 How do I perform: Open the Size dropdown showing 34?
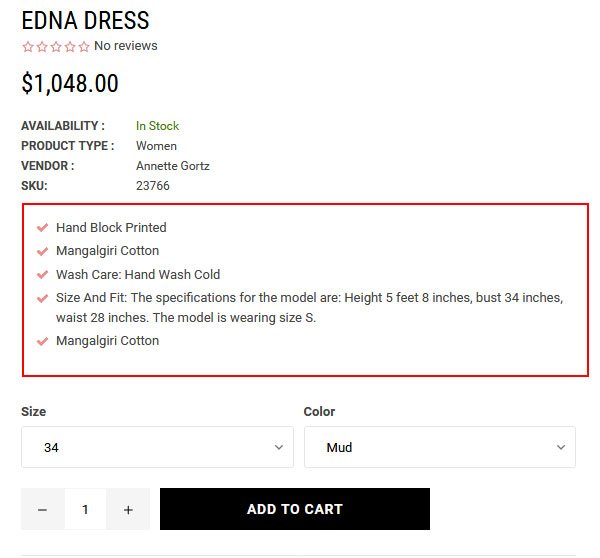click(x=157, y=447)
